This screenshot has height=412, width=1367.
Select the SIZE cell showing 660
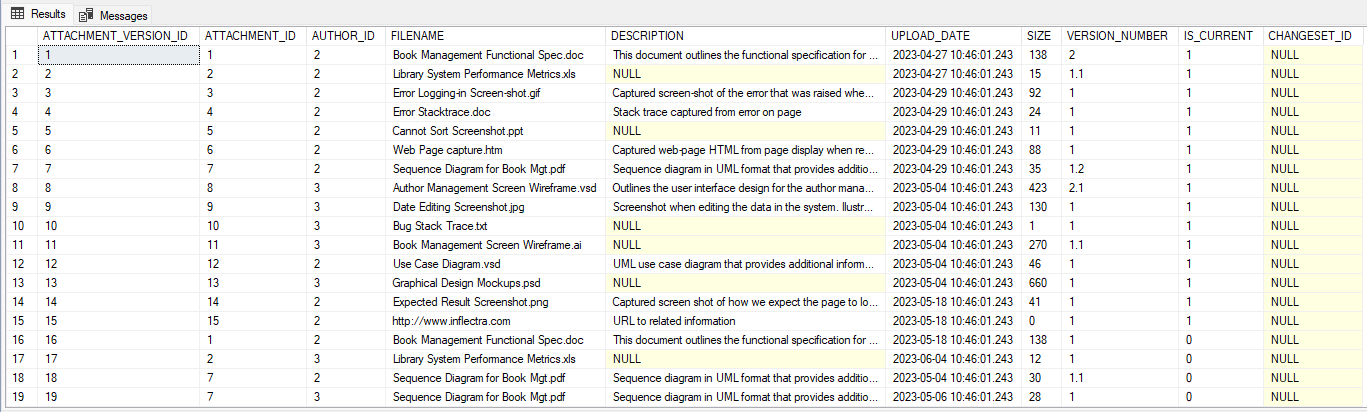1038,283
